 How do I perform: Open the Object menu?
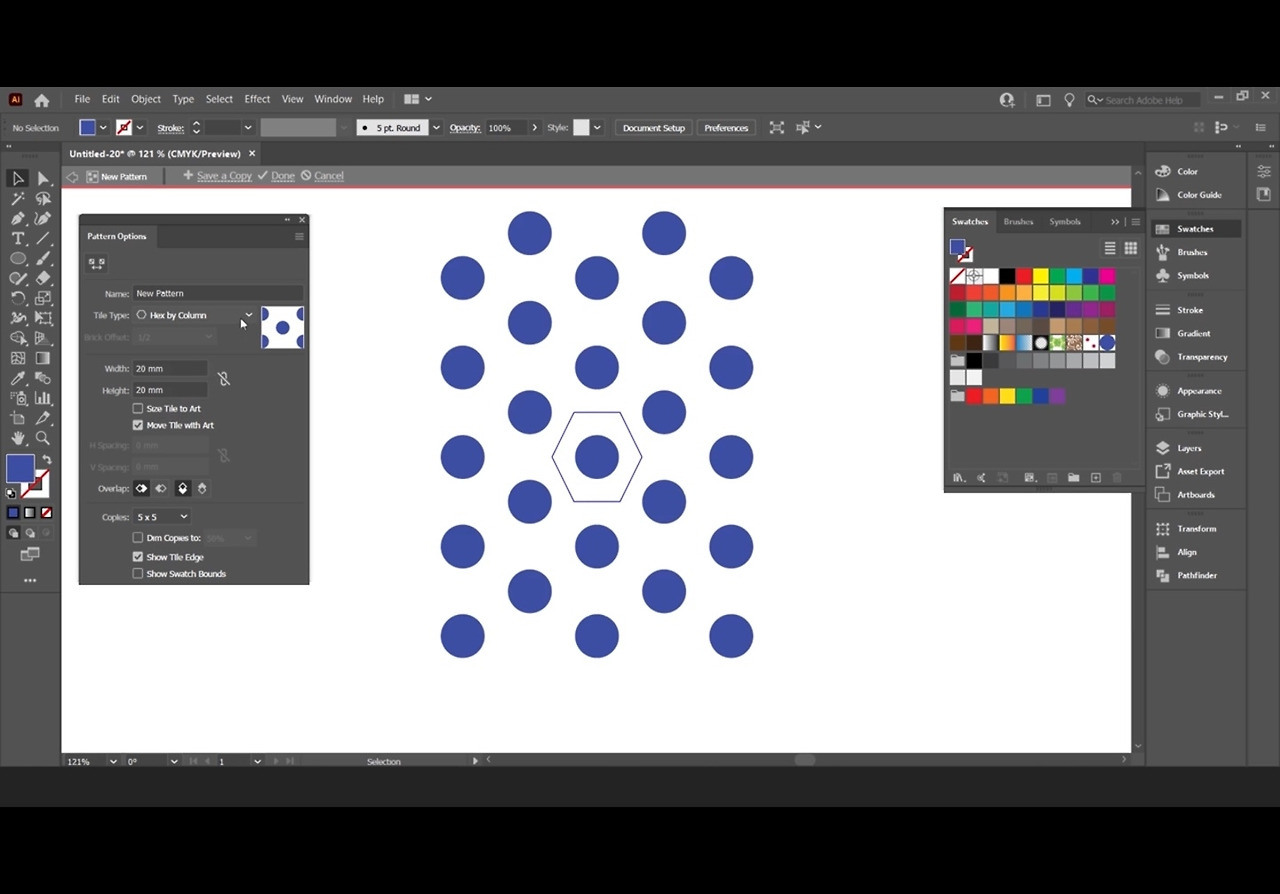pyautogui.click(x=146, y=99)
